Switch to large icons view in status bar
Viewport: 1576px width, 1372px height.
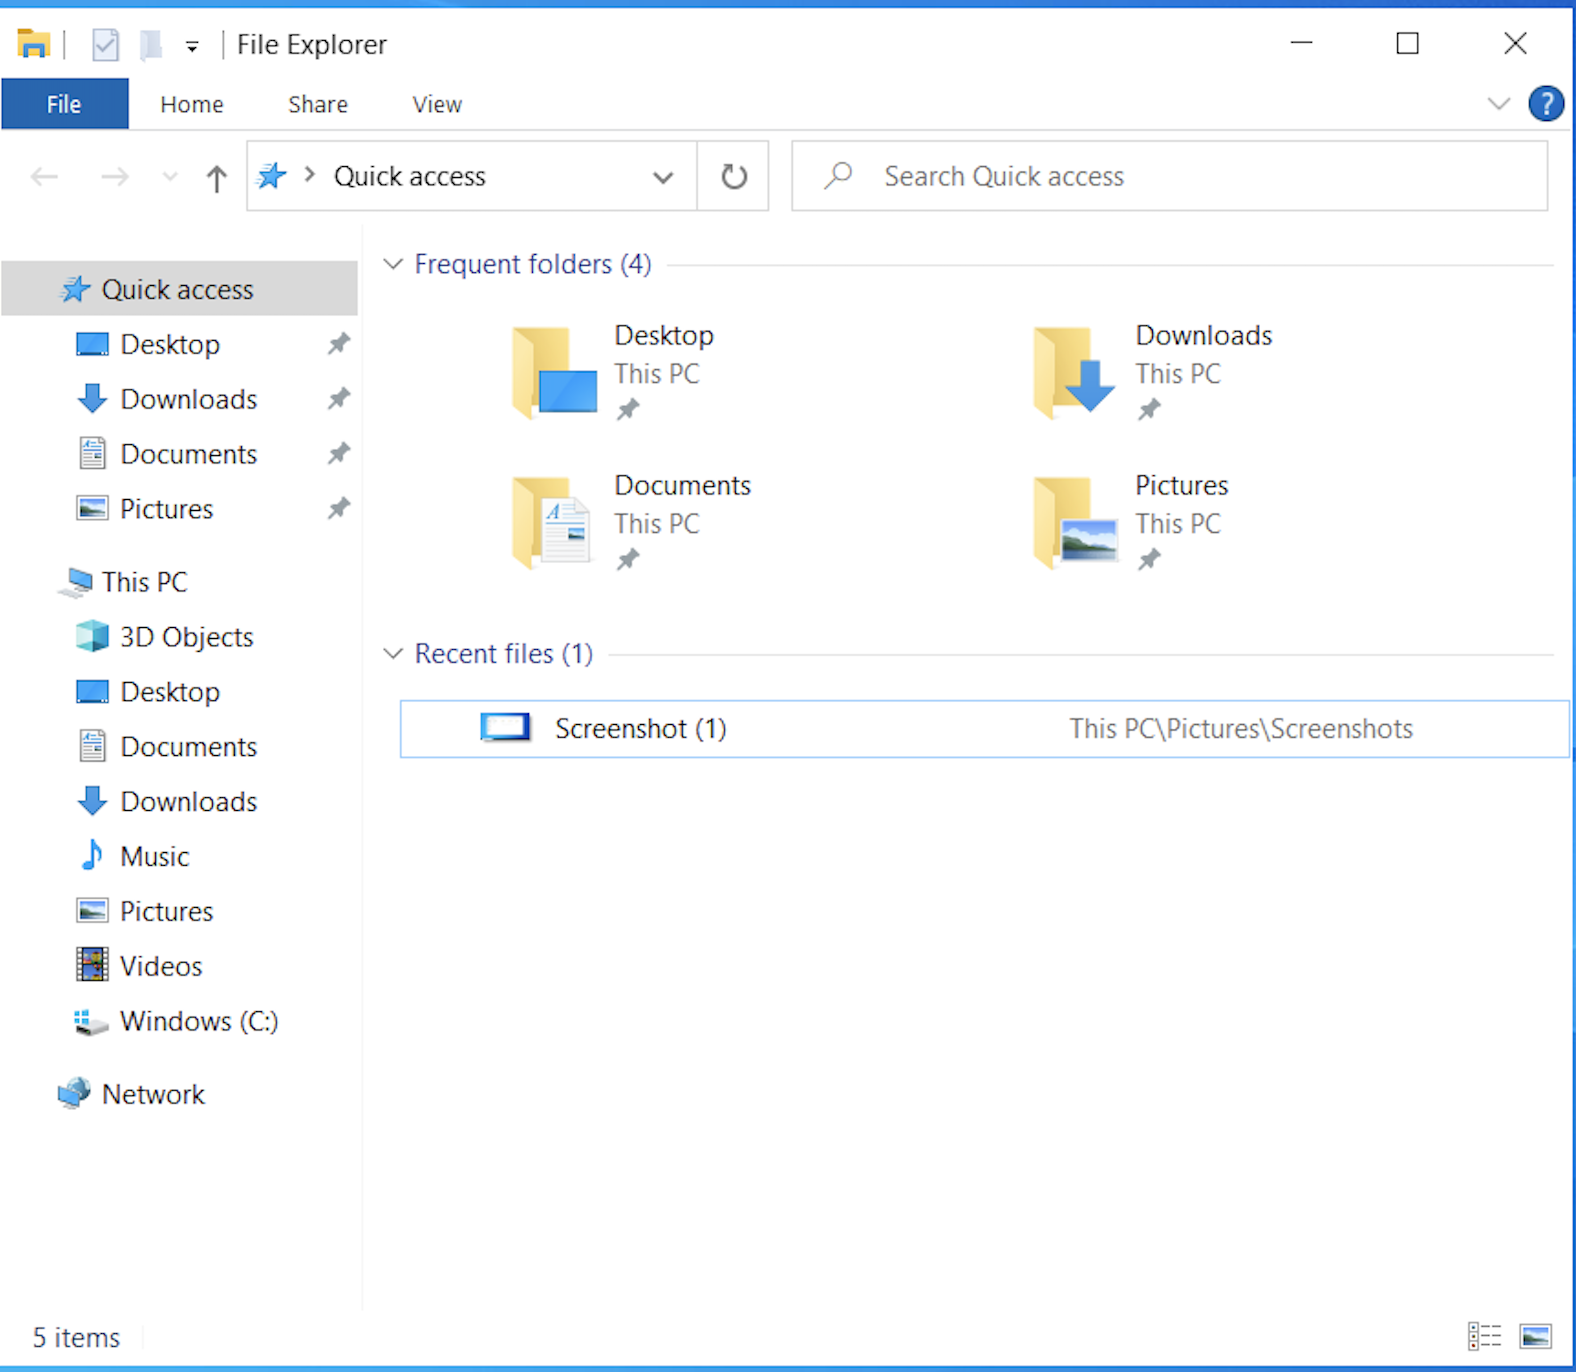point(1535,1336)
